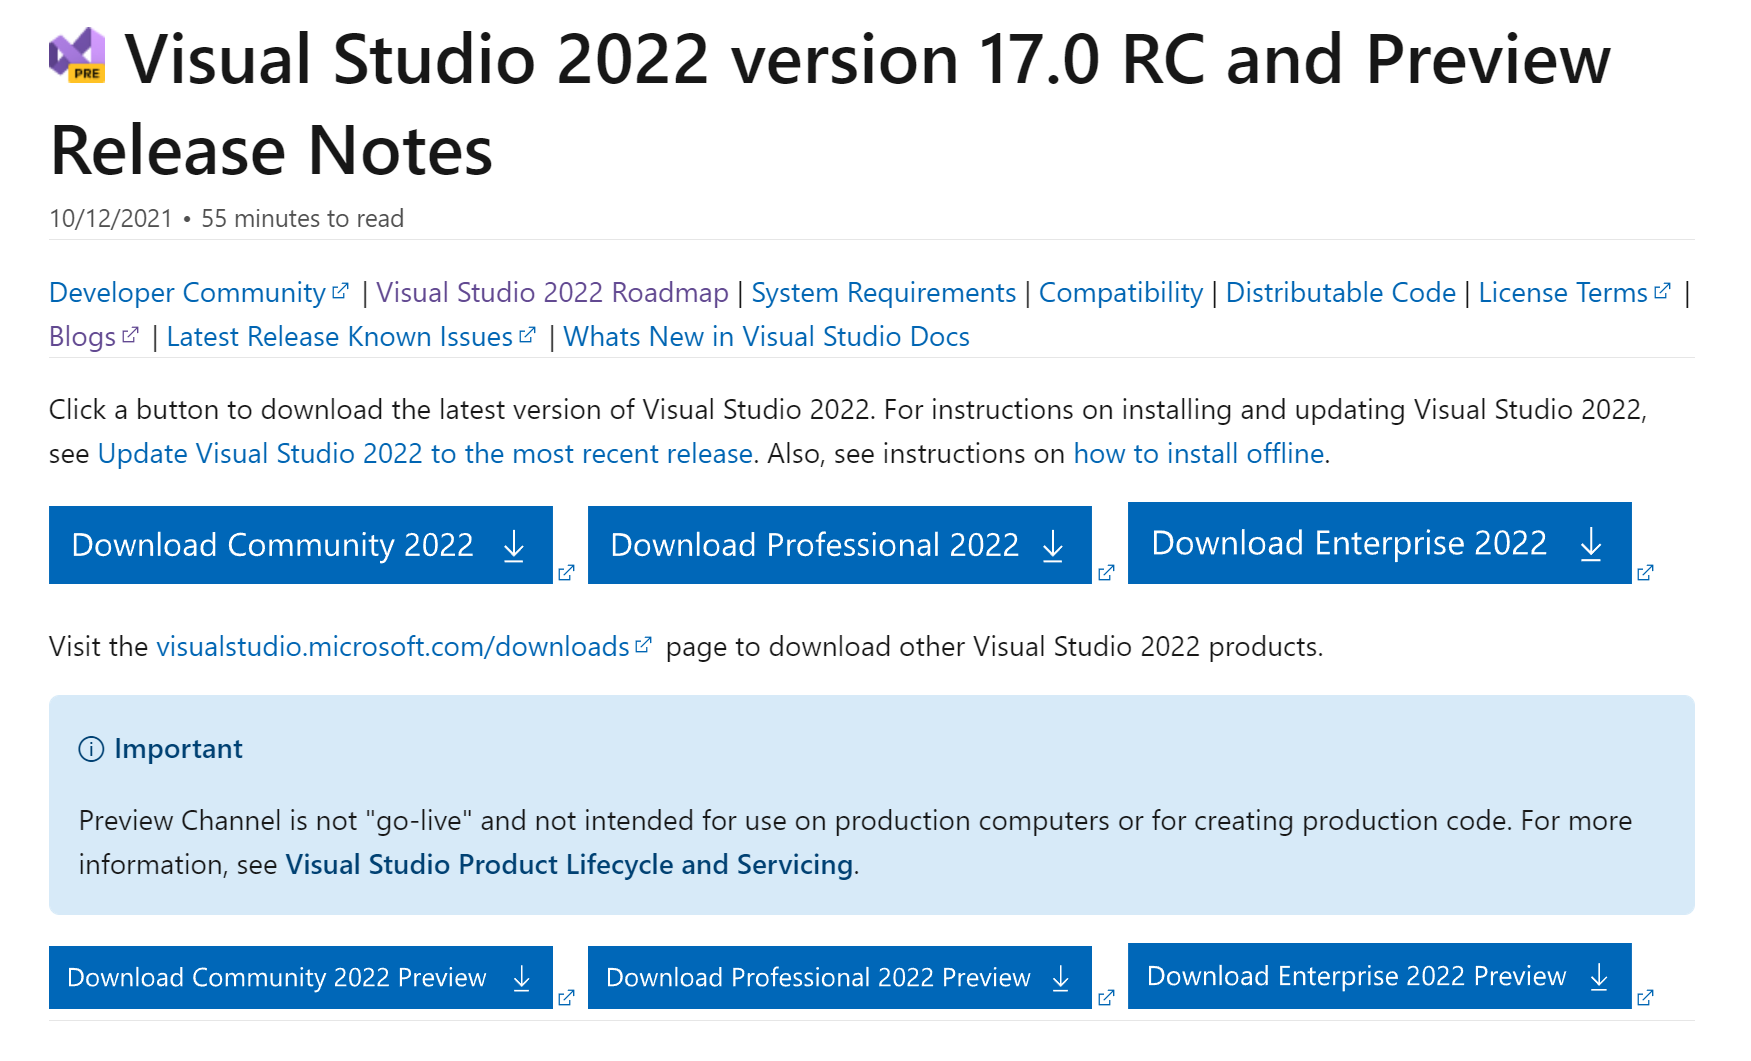Click external-link icon beside Download Enterprise 2022

(1645, 572)
